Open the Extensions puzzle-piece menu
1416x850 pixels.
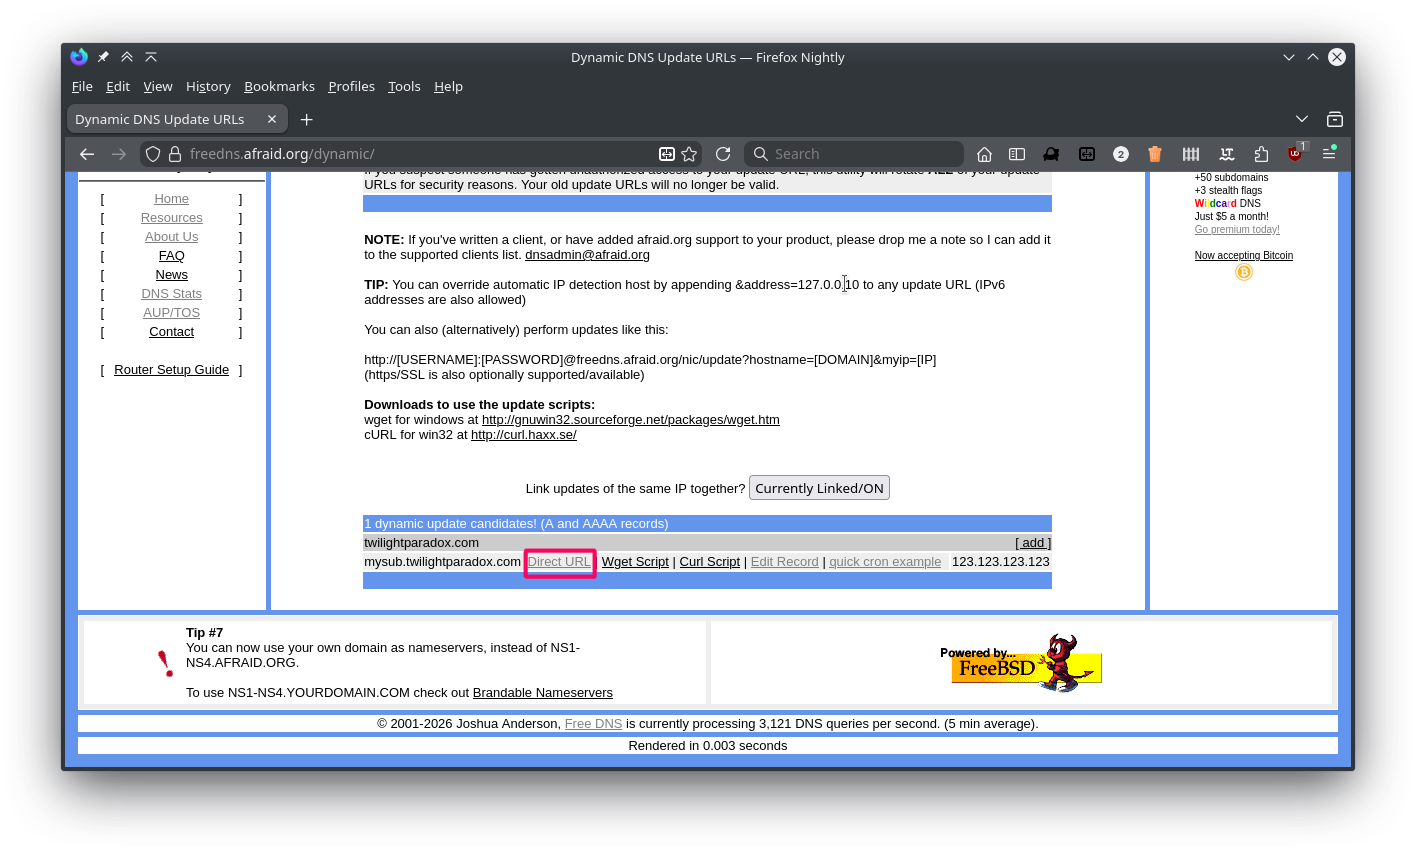1261,154
